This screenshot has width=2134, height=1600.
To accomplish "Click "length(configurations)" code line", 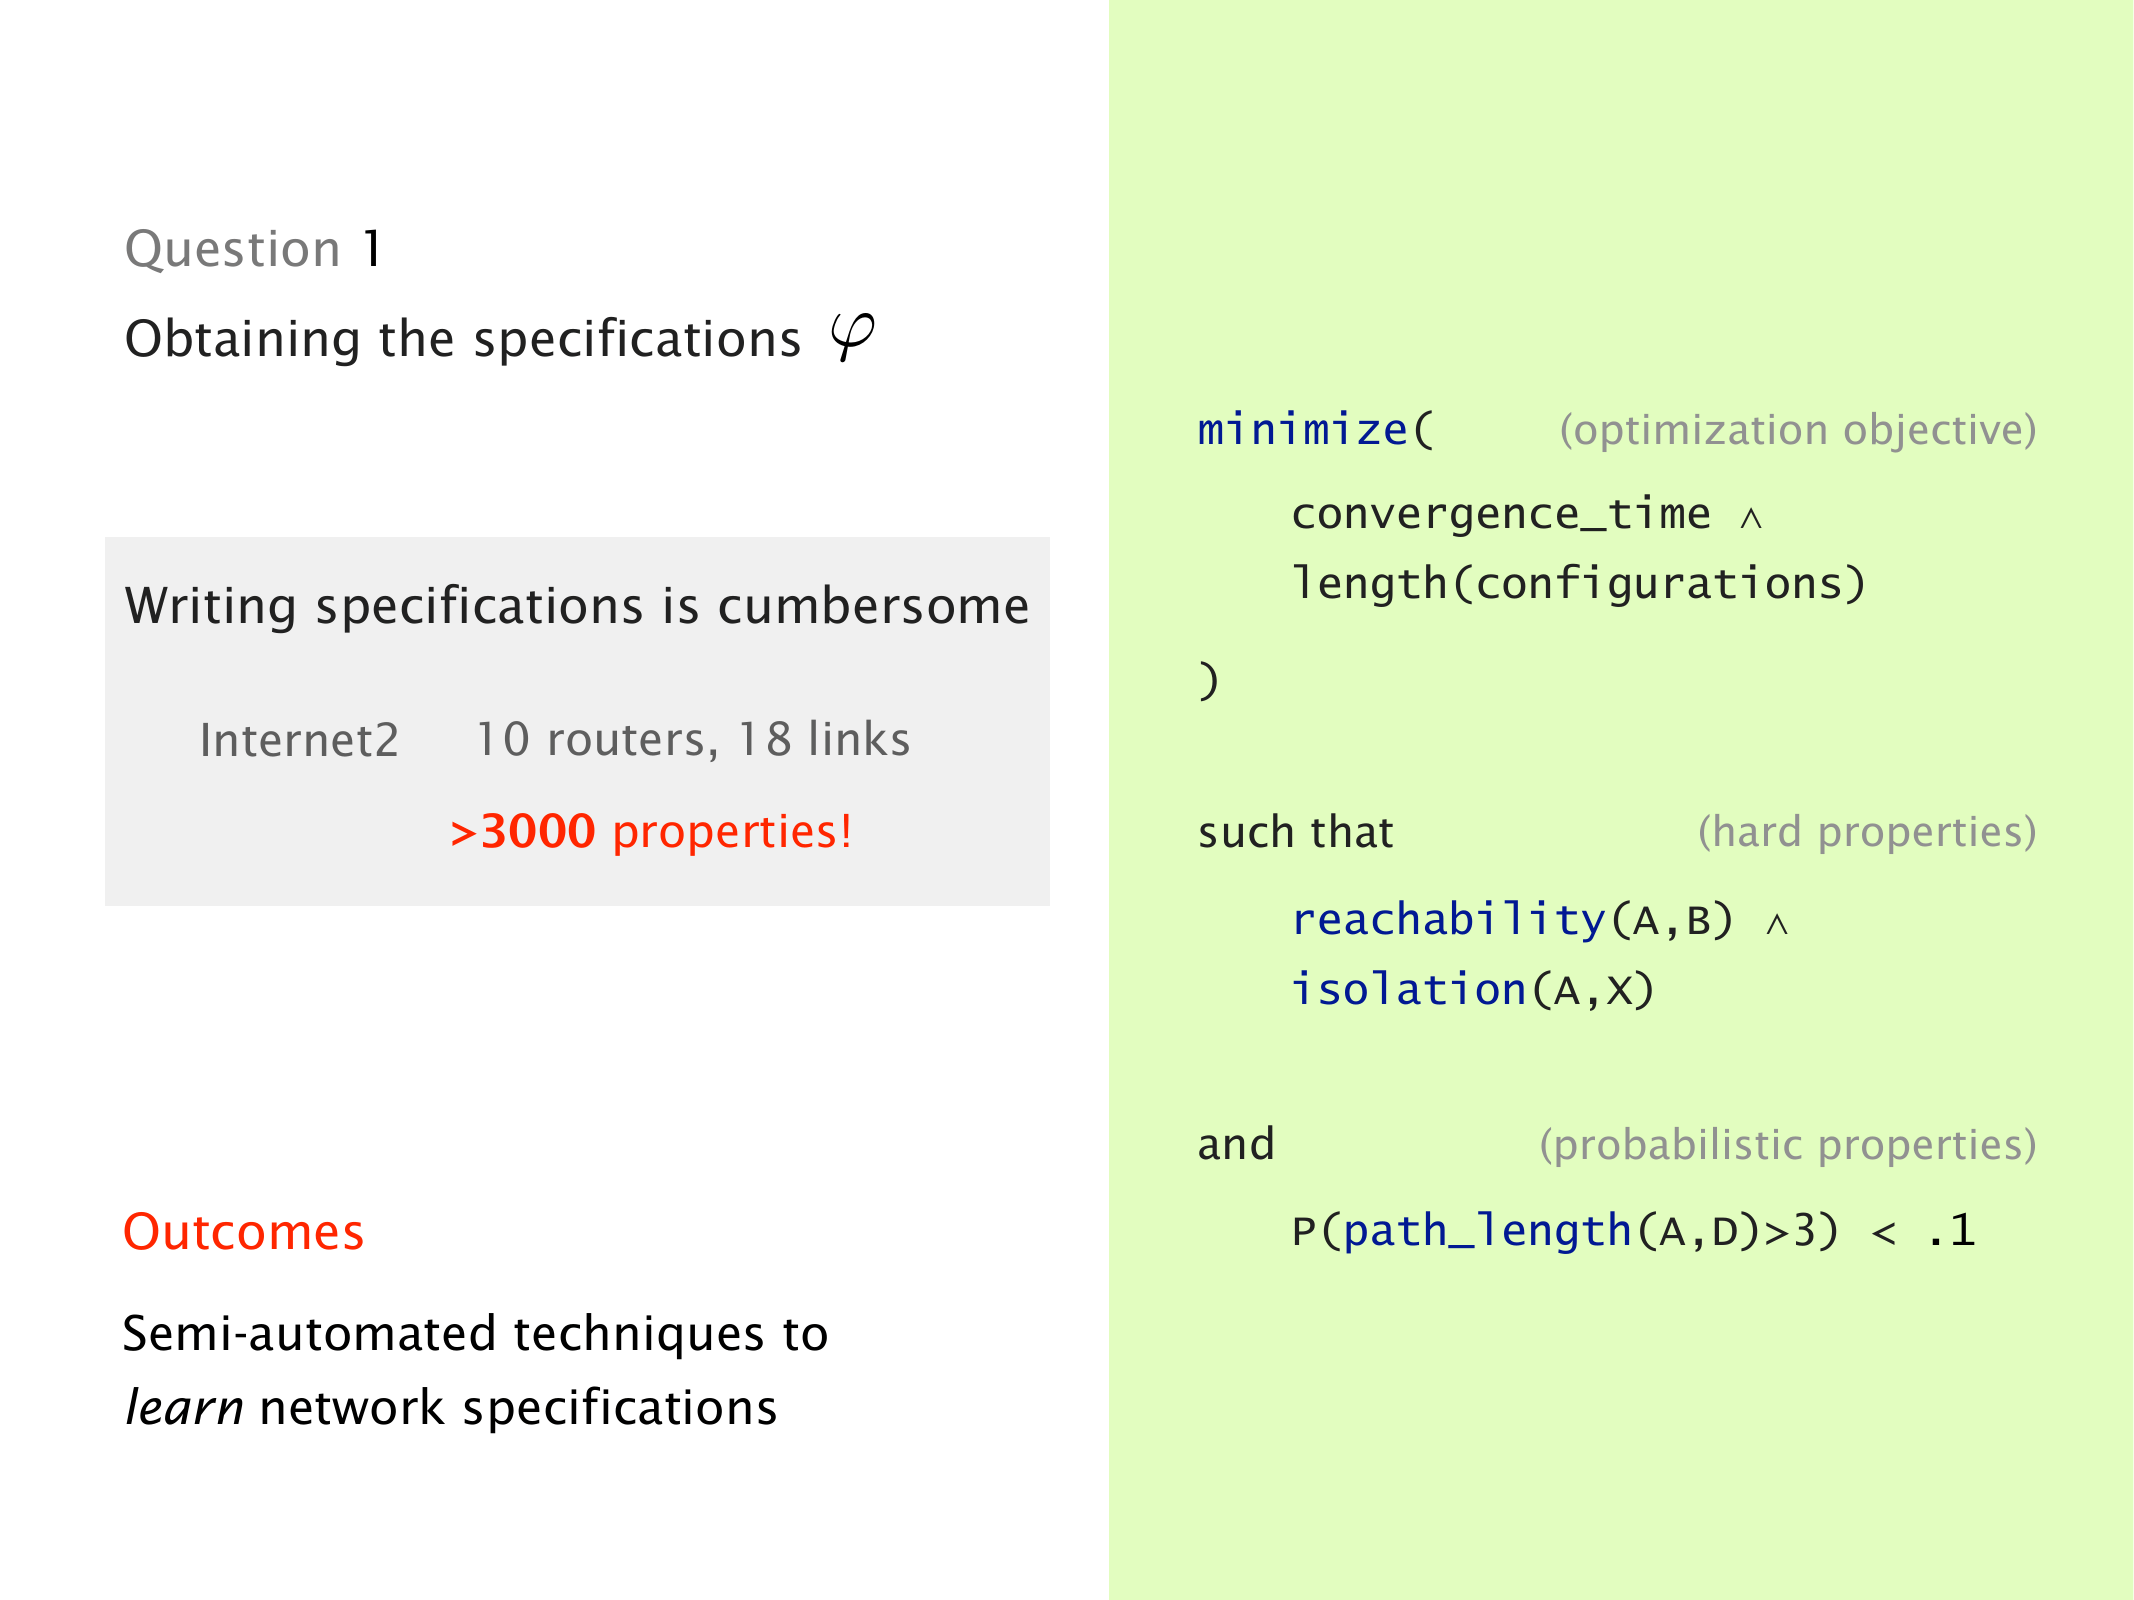I will click(1578, 584).
